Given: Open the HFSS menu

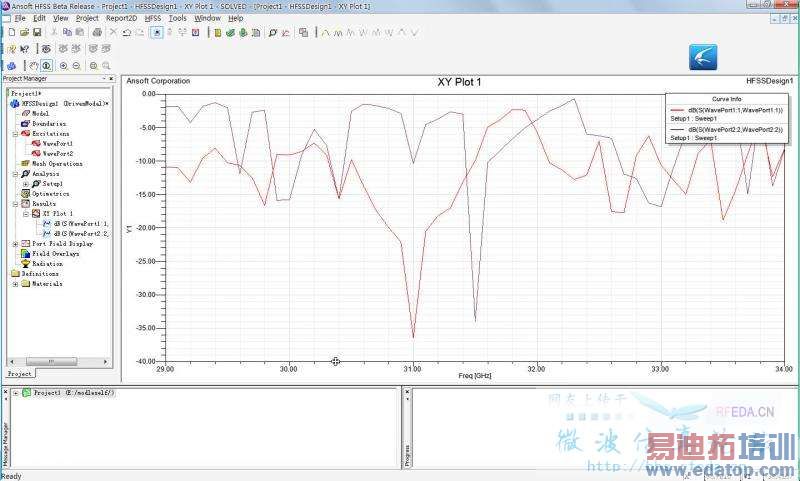Looking at the screenshot, I should 153,18.
